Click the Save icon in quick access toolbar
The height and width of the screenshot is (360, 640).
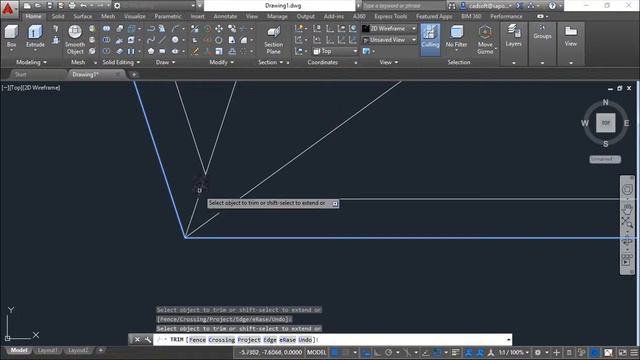coord(50,6)
